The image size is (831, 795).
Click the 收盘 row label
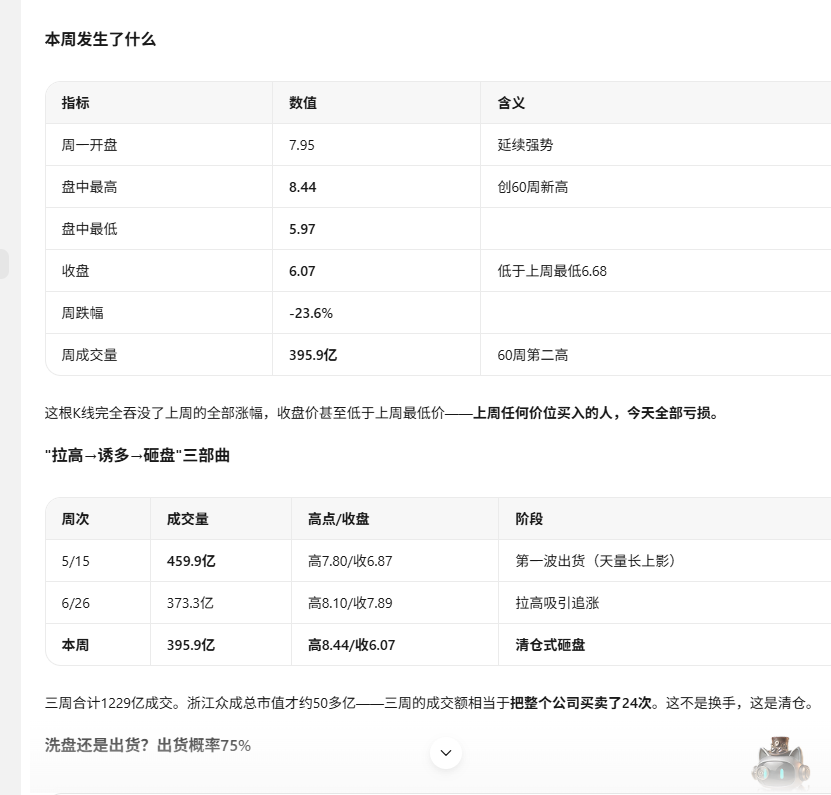pyautogui.click(x=75, y=271)
